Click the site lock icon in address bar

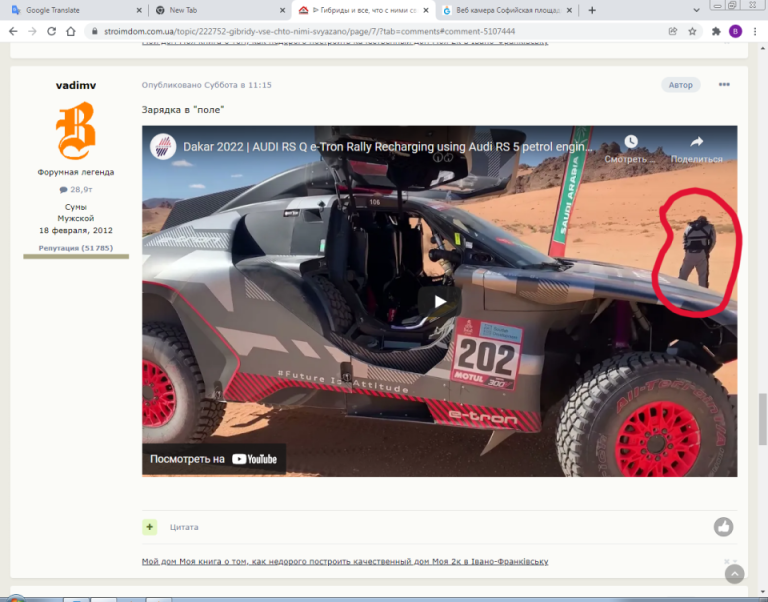tap(94, 31)
